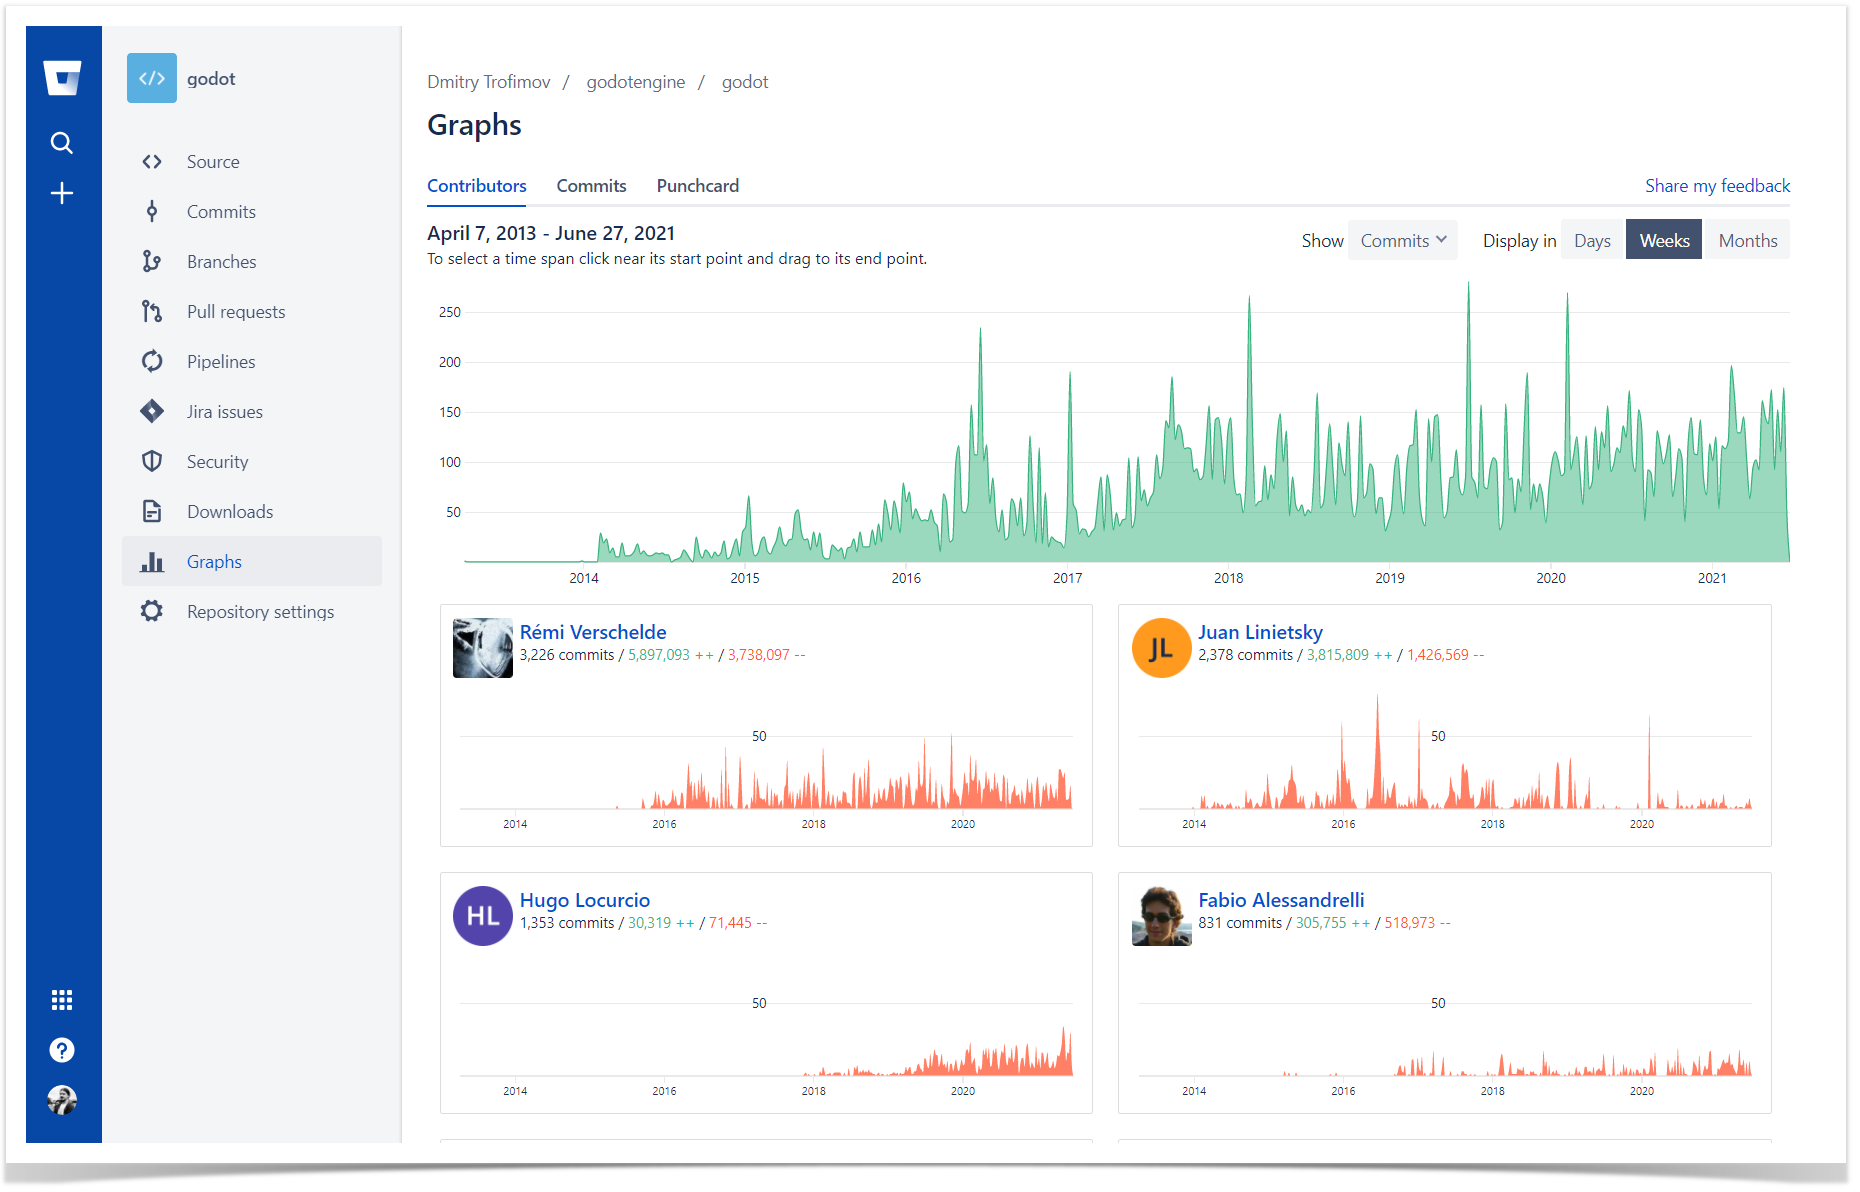The width and height of the screenshot is (1860, 1192).
Task: Open Hugo Locurcio contributor link
Action: point(585,900)
